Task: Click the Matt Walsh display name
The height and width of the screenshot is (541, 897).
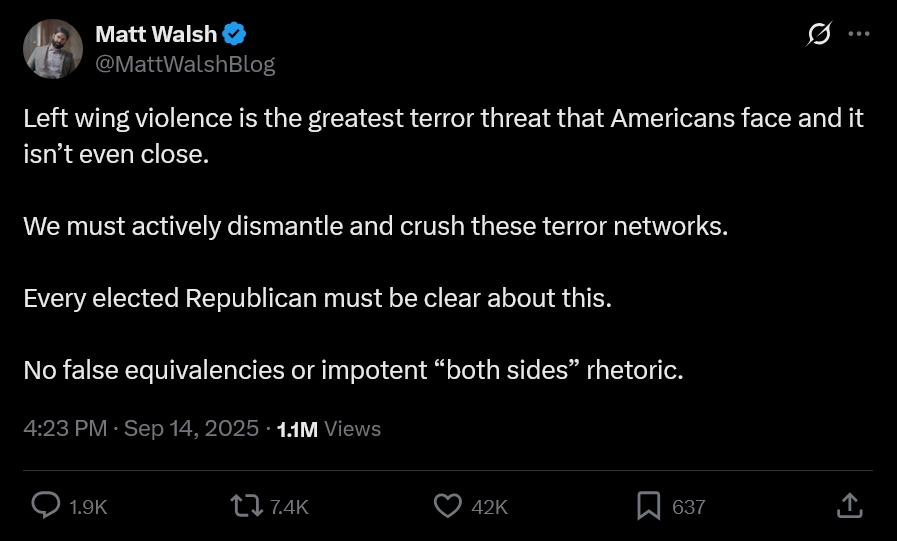Action: click(x=155, y=34)
